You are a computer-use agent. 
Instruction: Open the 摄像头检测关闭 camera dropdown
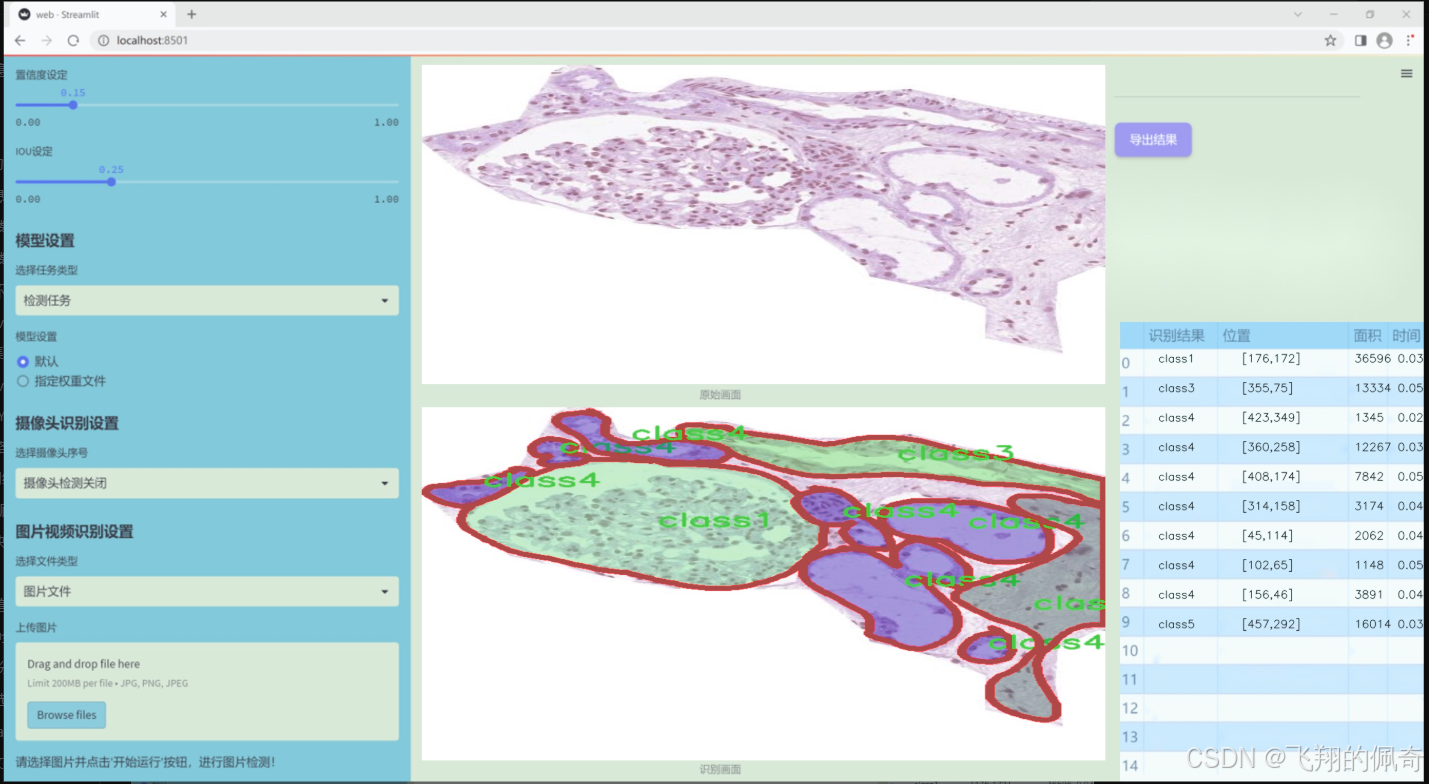(x=207, y=483)
